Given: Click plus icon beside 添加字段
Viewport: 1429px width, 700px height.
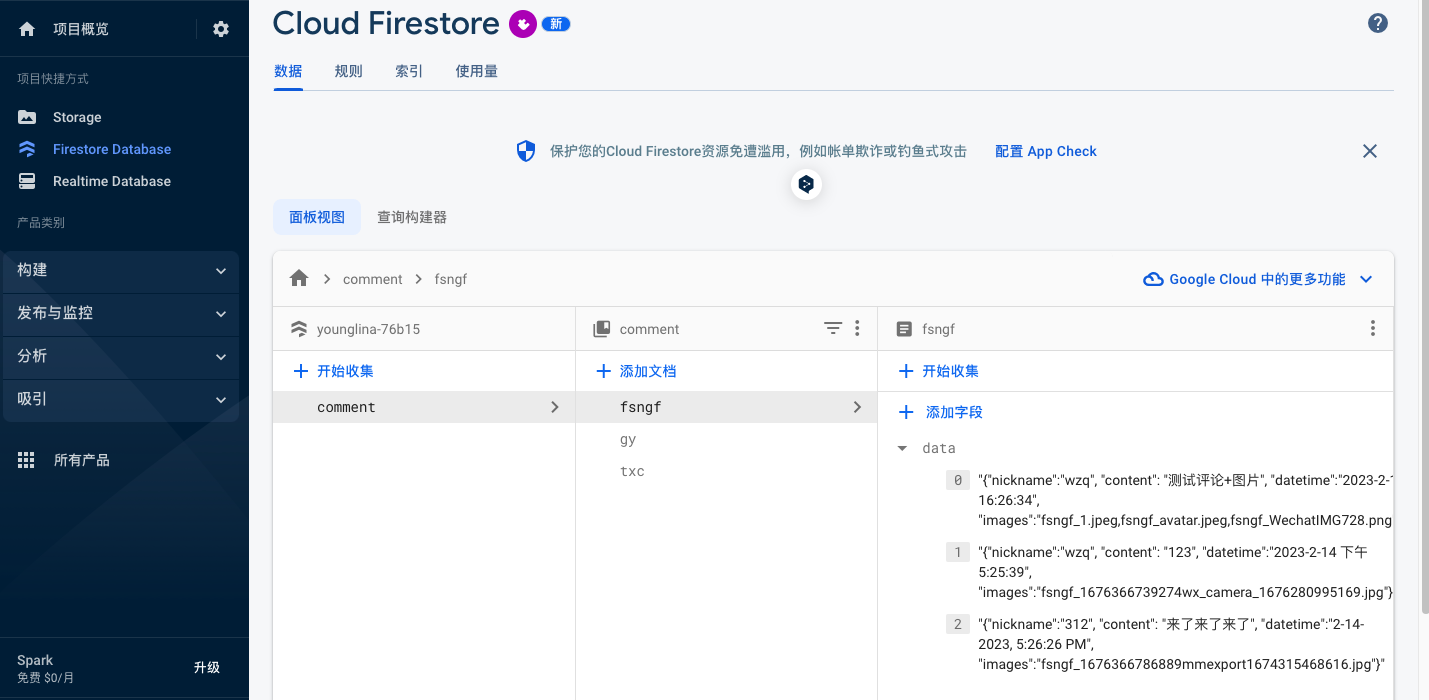Looking at the screenshot, I should (906, 412).
